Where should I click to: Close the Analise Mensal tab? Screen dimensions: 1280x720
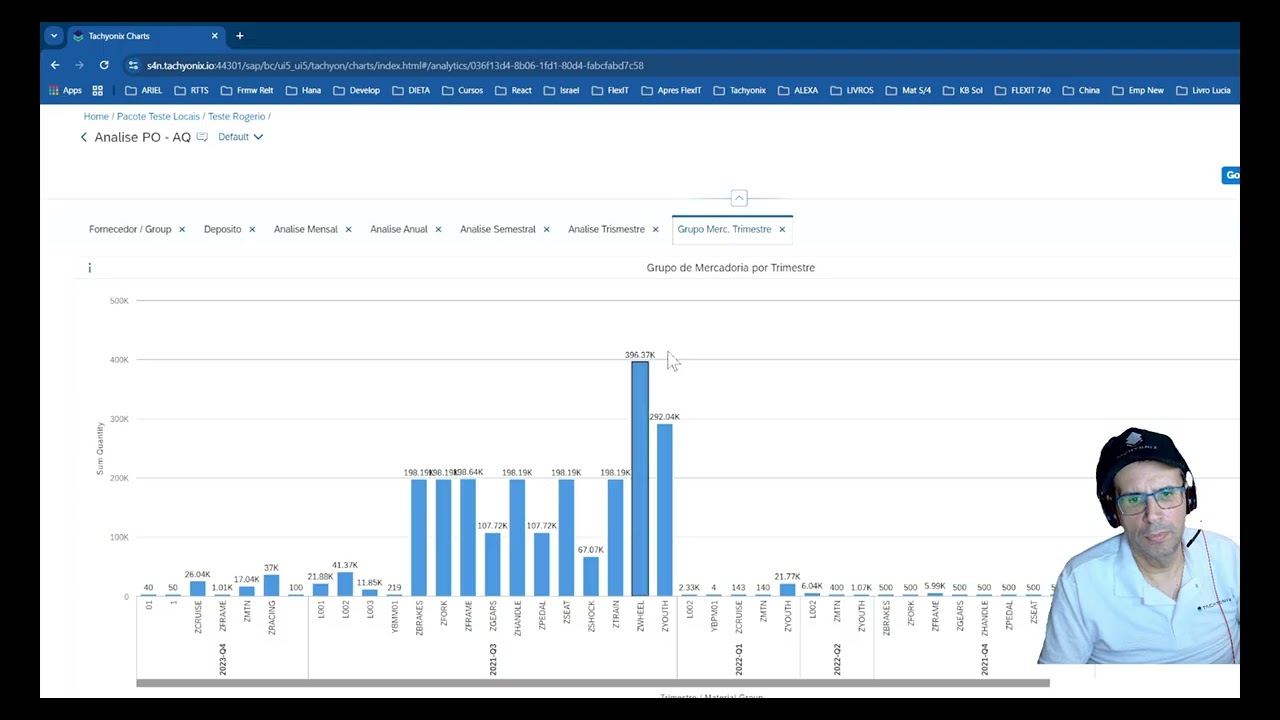tap(348, 229)
